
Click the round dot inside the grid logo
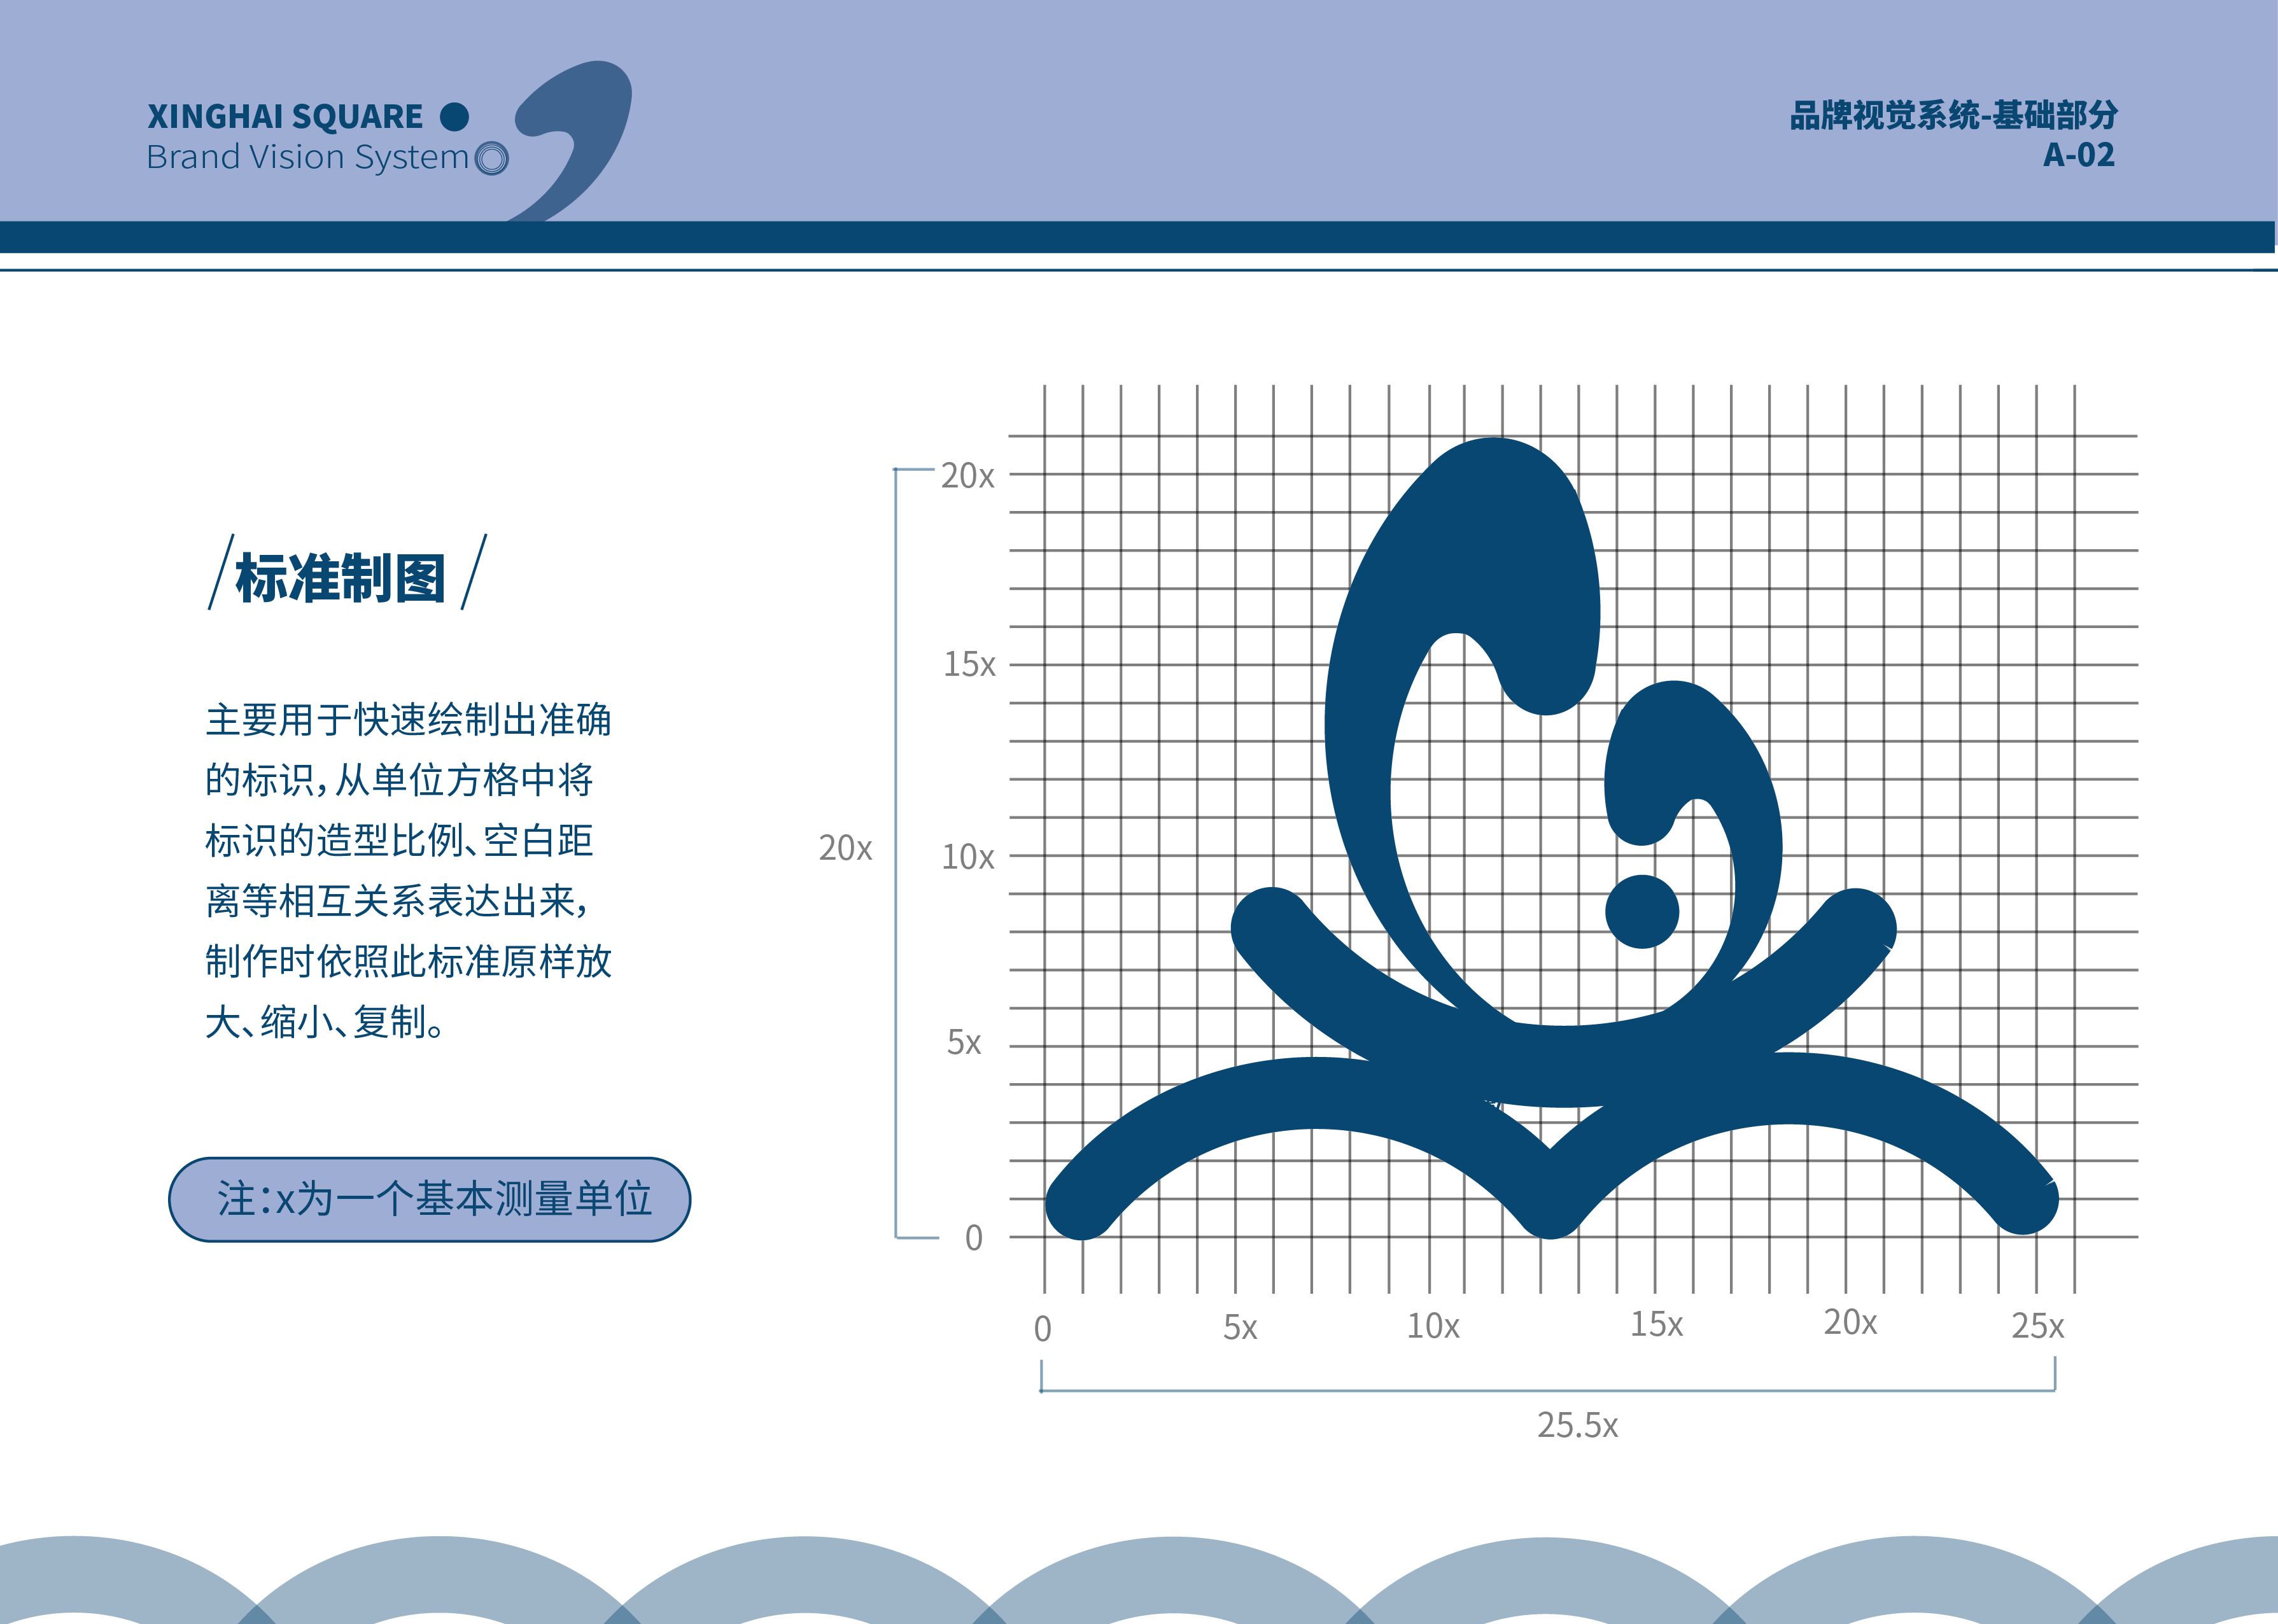pyautogui.click(x=1642, y=911)
